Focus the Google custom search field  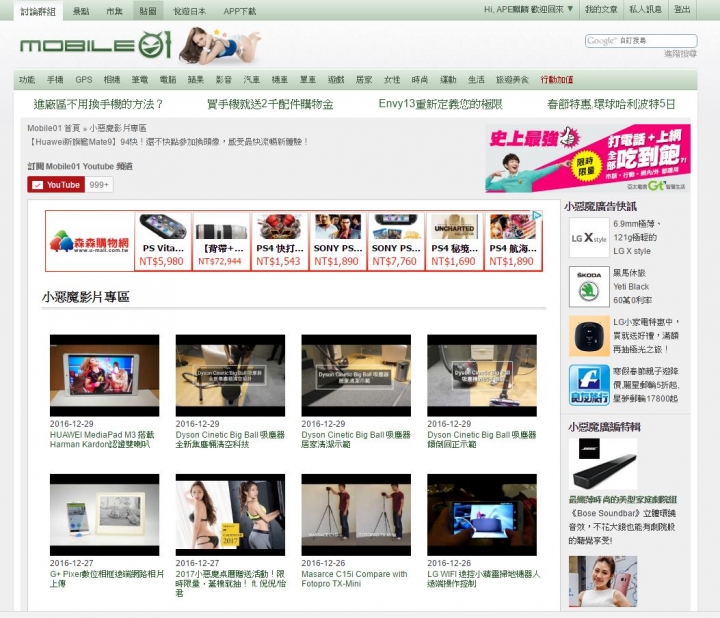(x=641, y=41)
